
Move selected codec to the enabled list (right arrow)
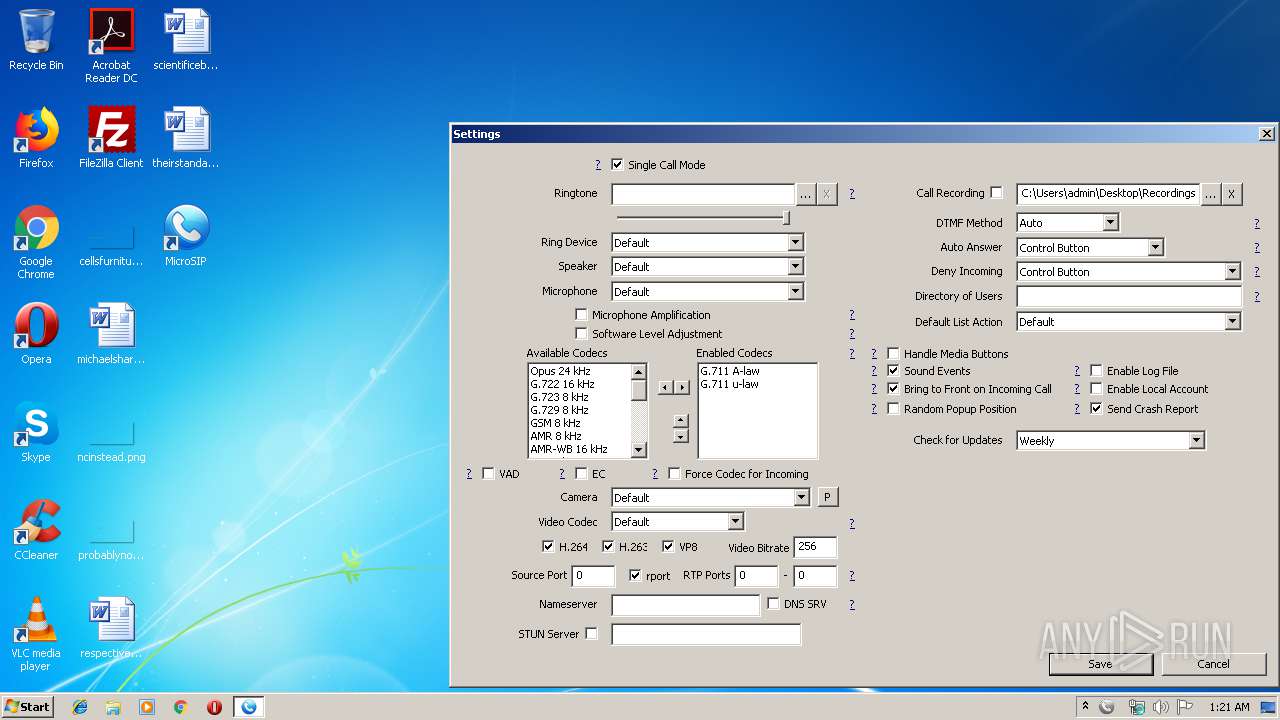682,387
